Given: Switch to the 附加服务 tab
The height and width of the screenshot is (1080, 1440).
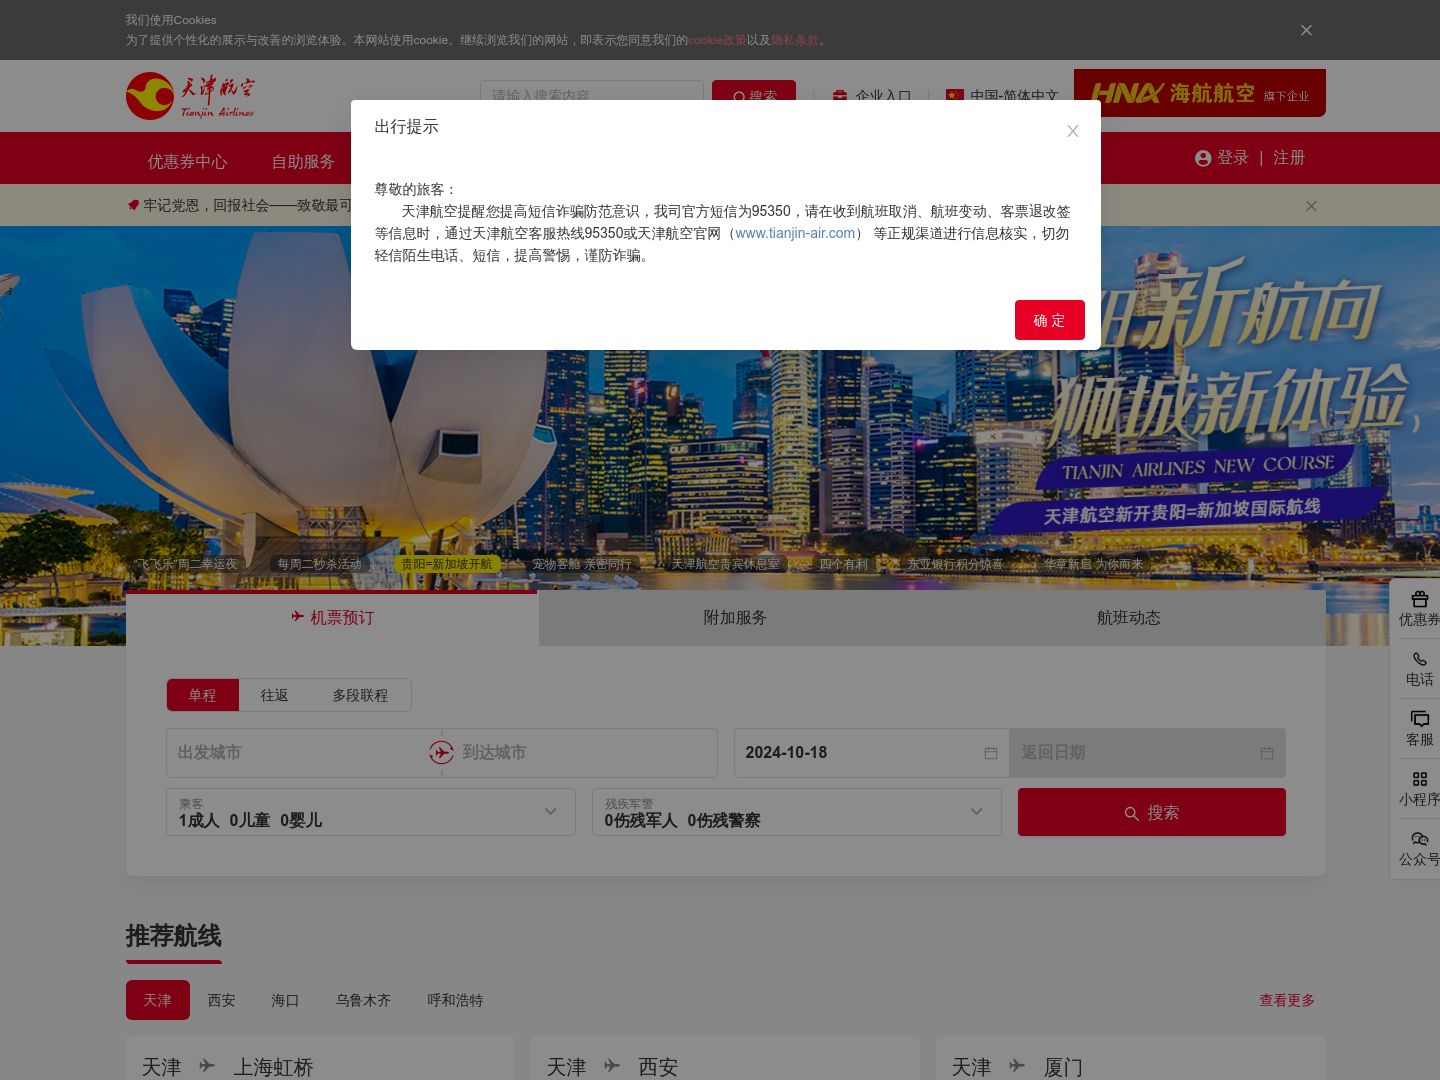Looking at the screenshot, I should click(x=735, y=618).
